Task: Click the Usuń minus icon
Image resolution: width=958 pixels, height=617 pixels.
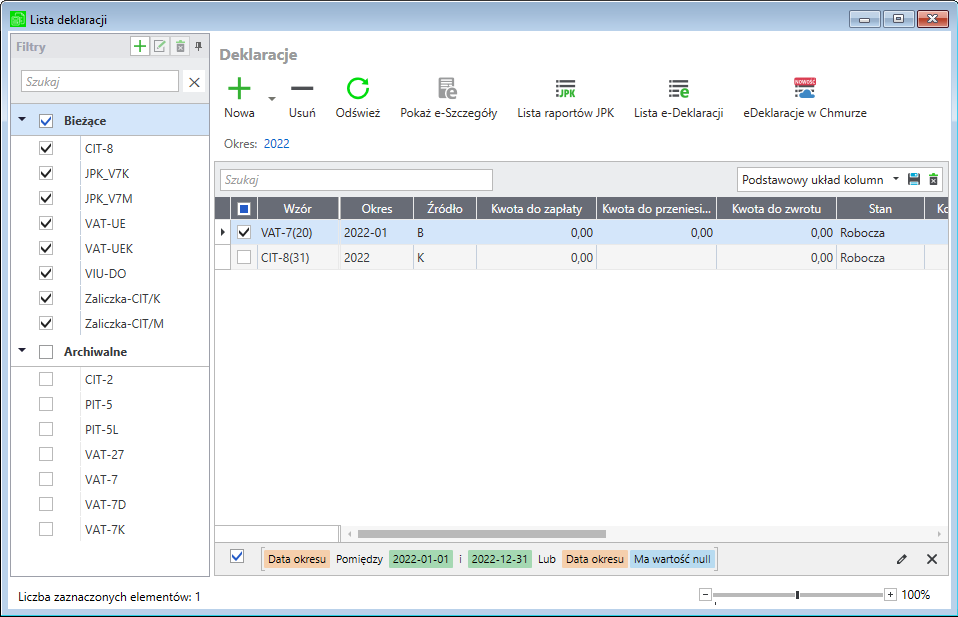Action: pyautogui.click(x=302, y=89)
